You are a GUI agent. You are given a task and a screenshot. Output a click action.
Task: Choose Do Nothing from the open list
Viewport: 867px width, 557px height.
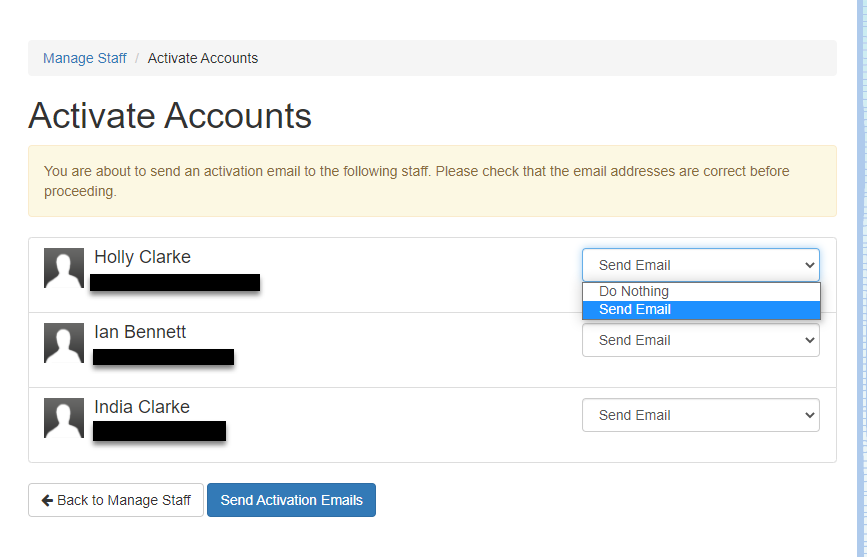[634, 291]
